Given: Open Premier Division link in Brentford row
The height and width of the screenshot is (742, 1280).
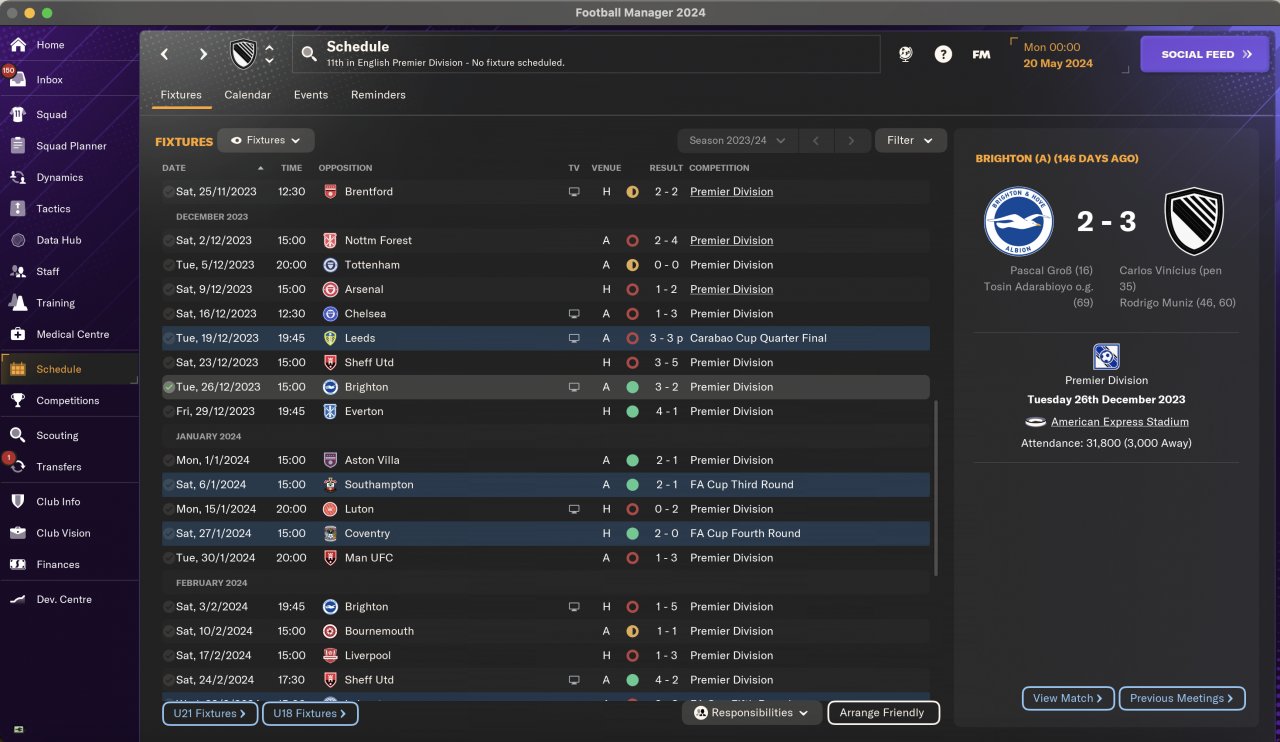Looking at the screenshot, I should [x=732, y=192].
